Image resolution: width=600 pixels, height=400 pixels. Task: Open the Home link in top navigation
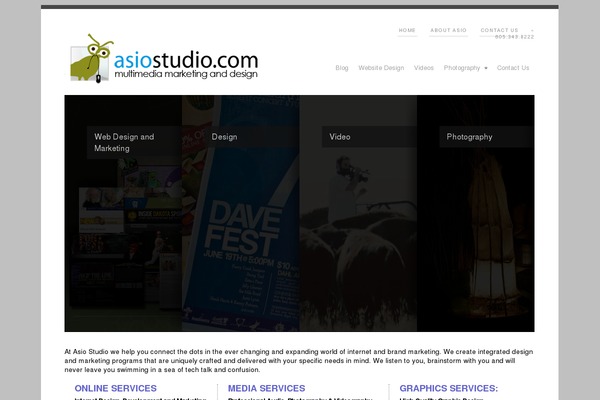point(407,30)
